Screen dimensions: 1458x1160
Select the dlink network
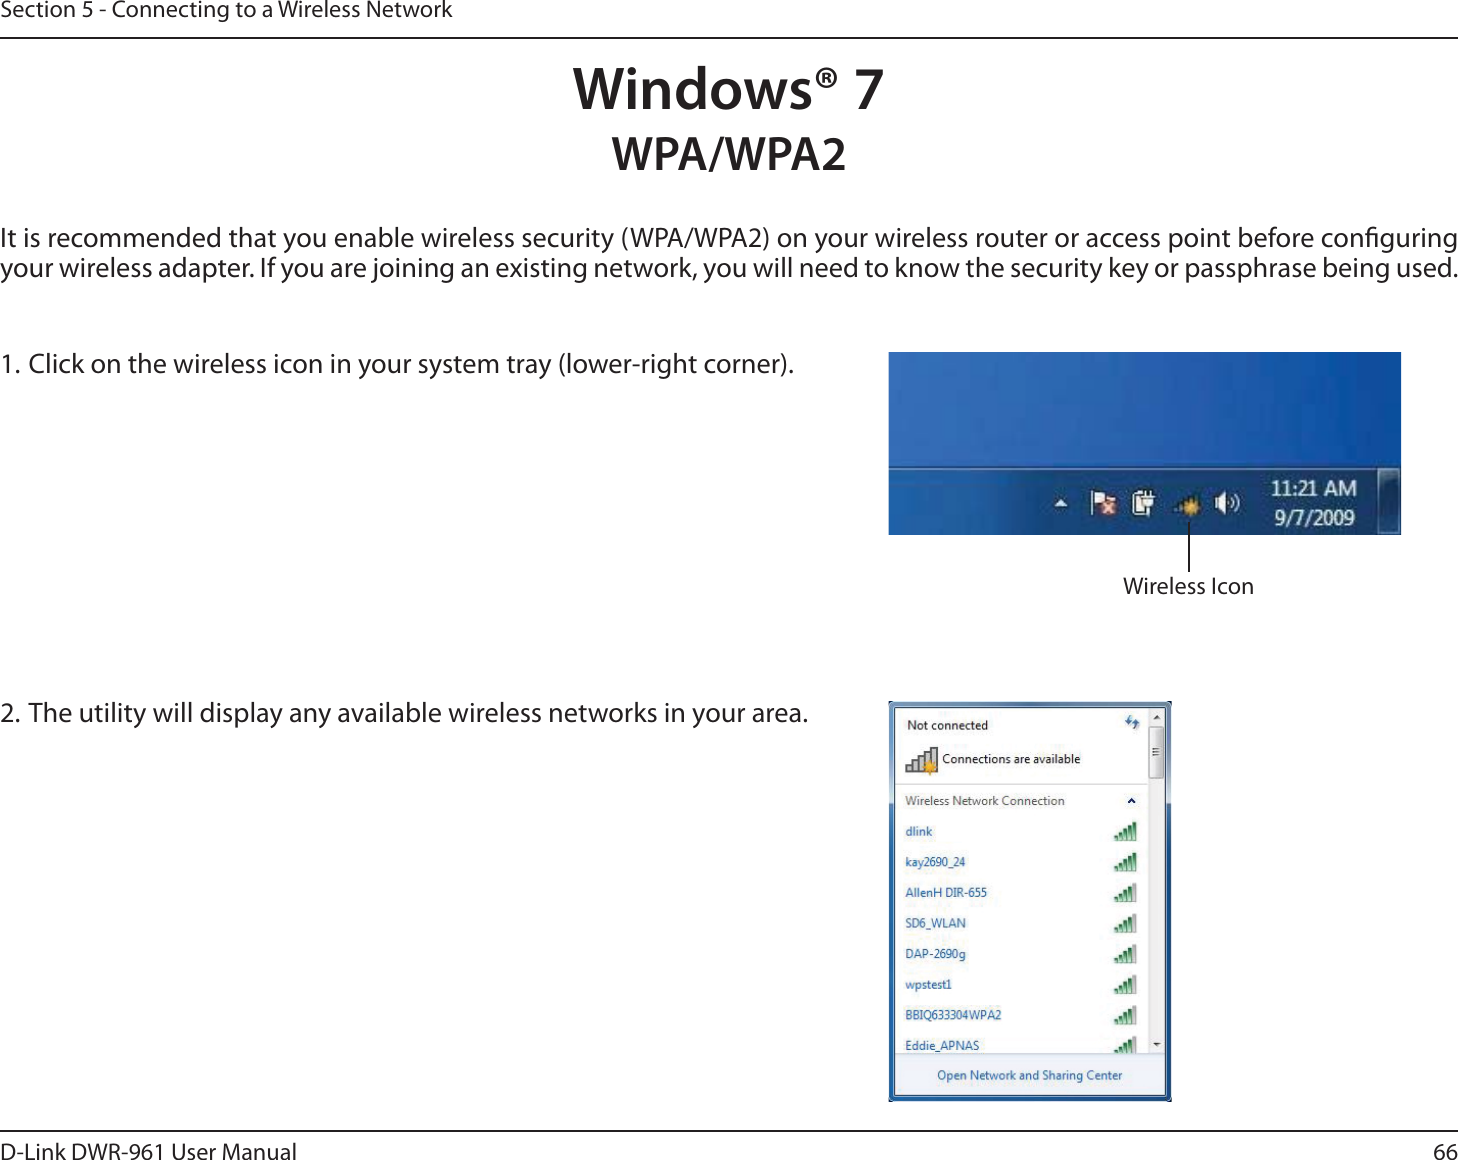point(1019,832)
